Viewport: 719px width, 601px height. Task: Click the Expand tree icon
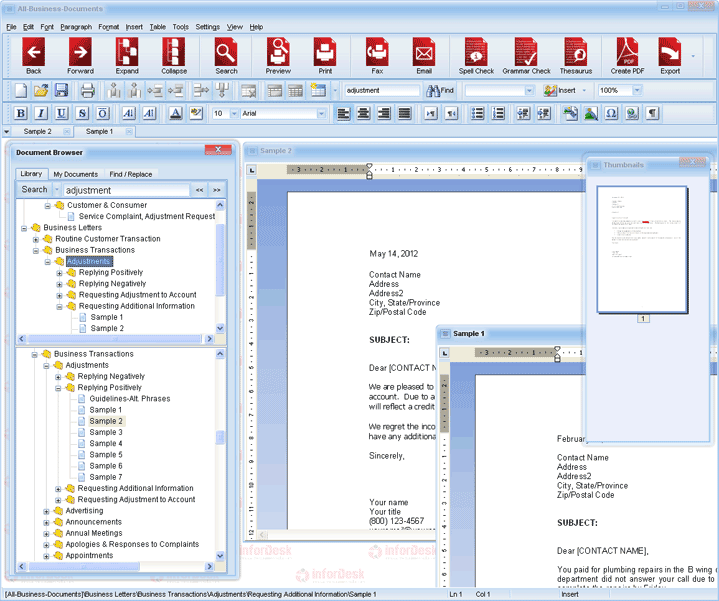(127, 53)
